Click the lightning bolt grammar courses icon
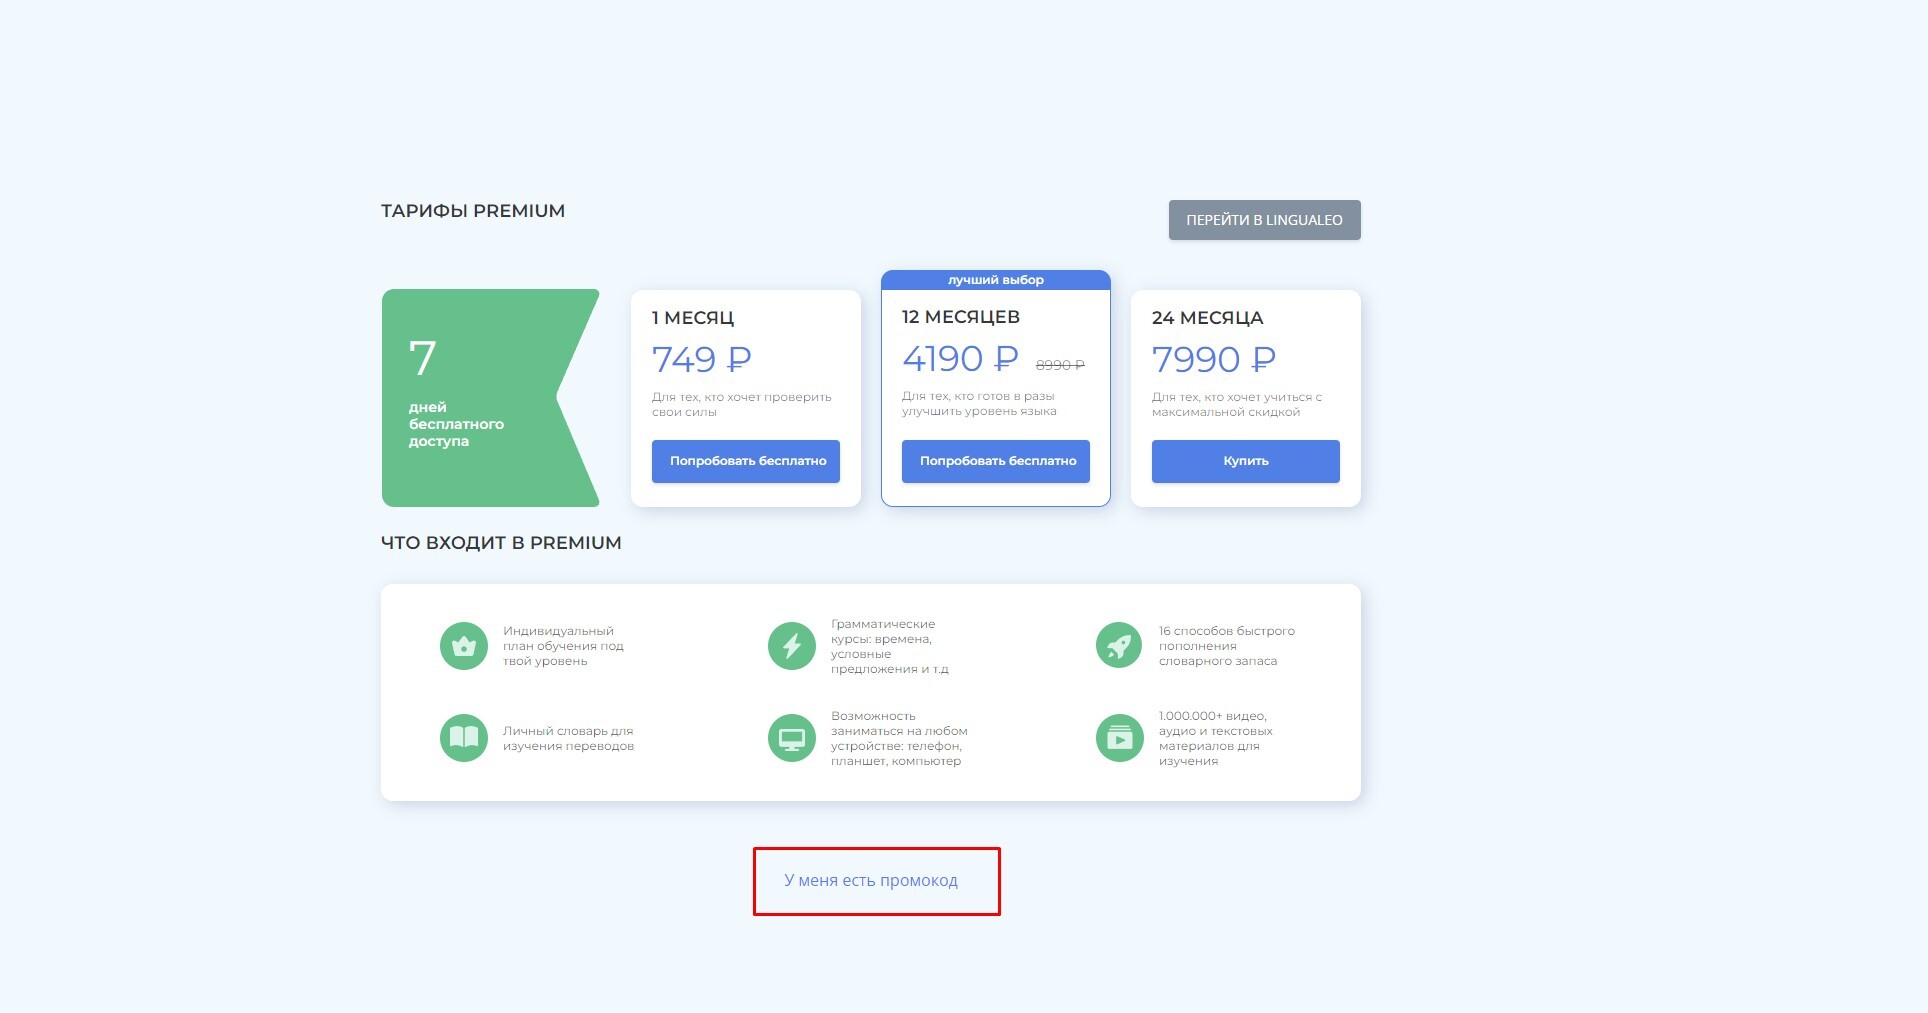 (x=792, y=646)
